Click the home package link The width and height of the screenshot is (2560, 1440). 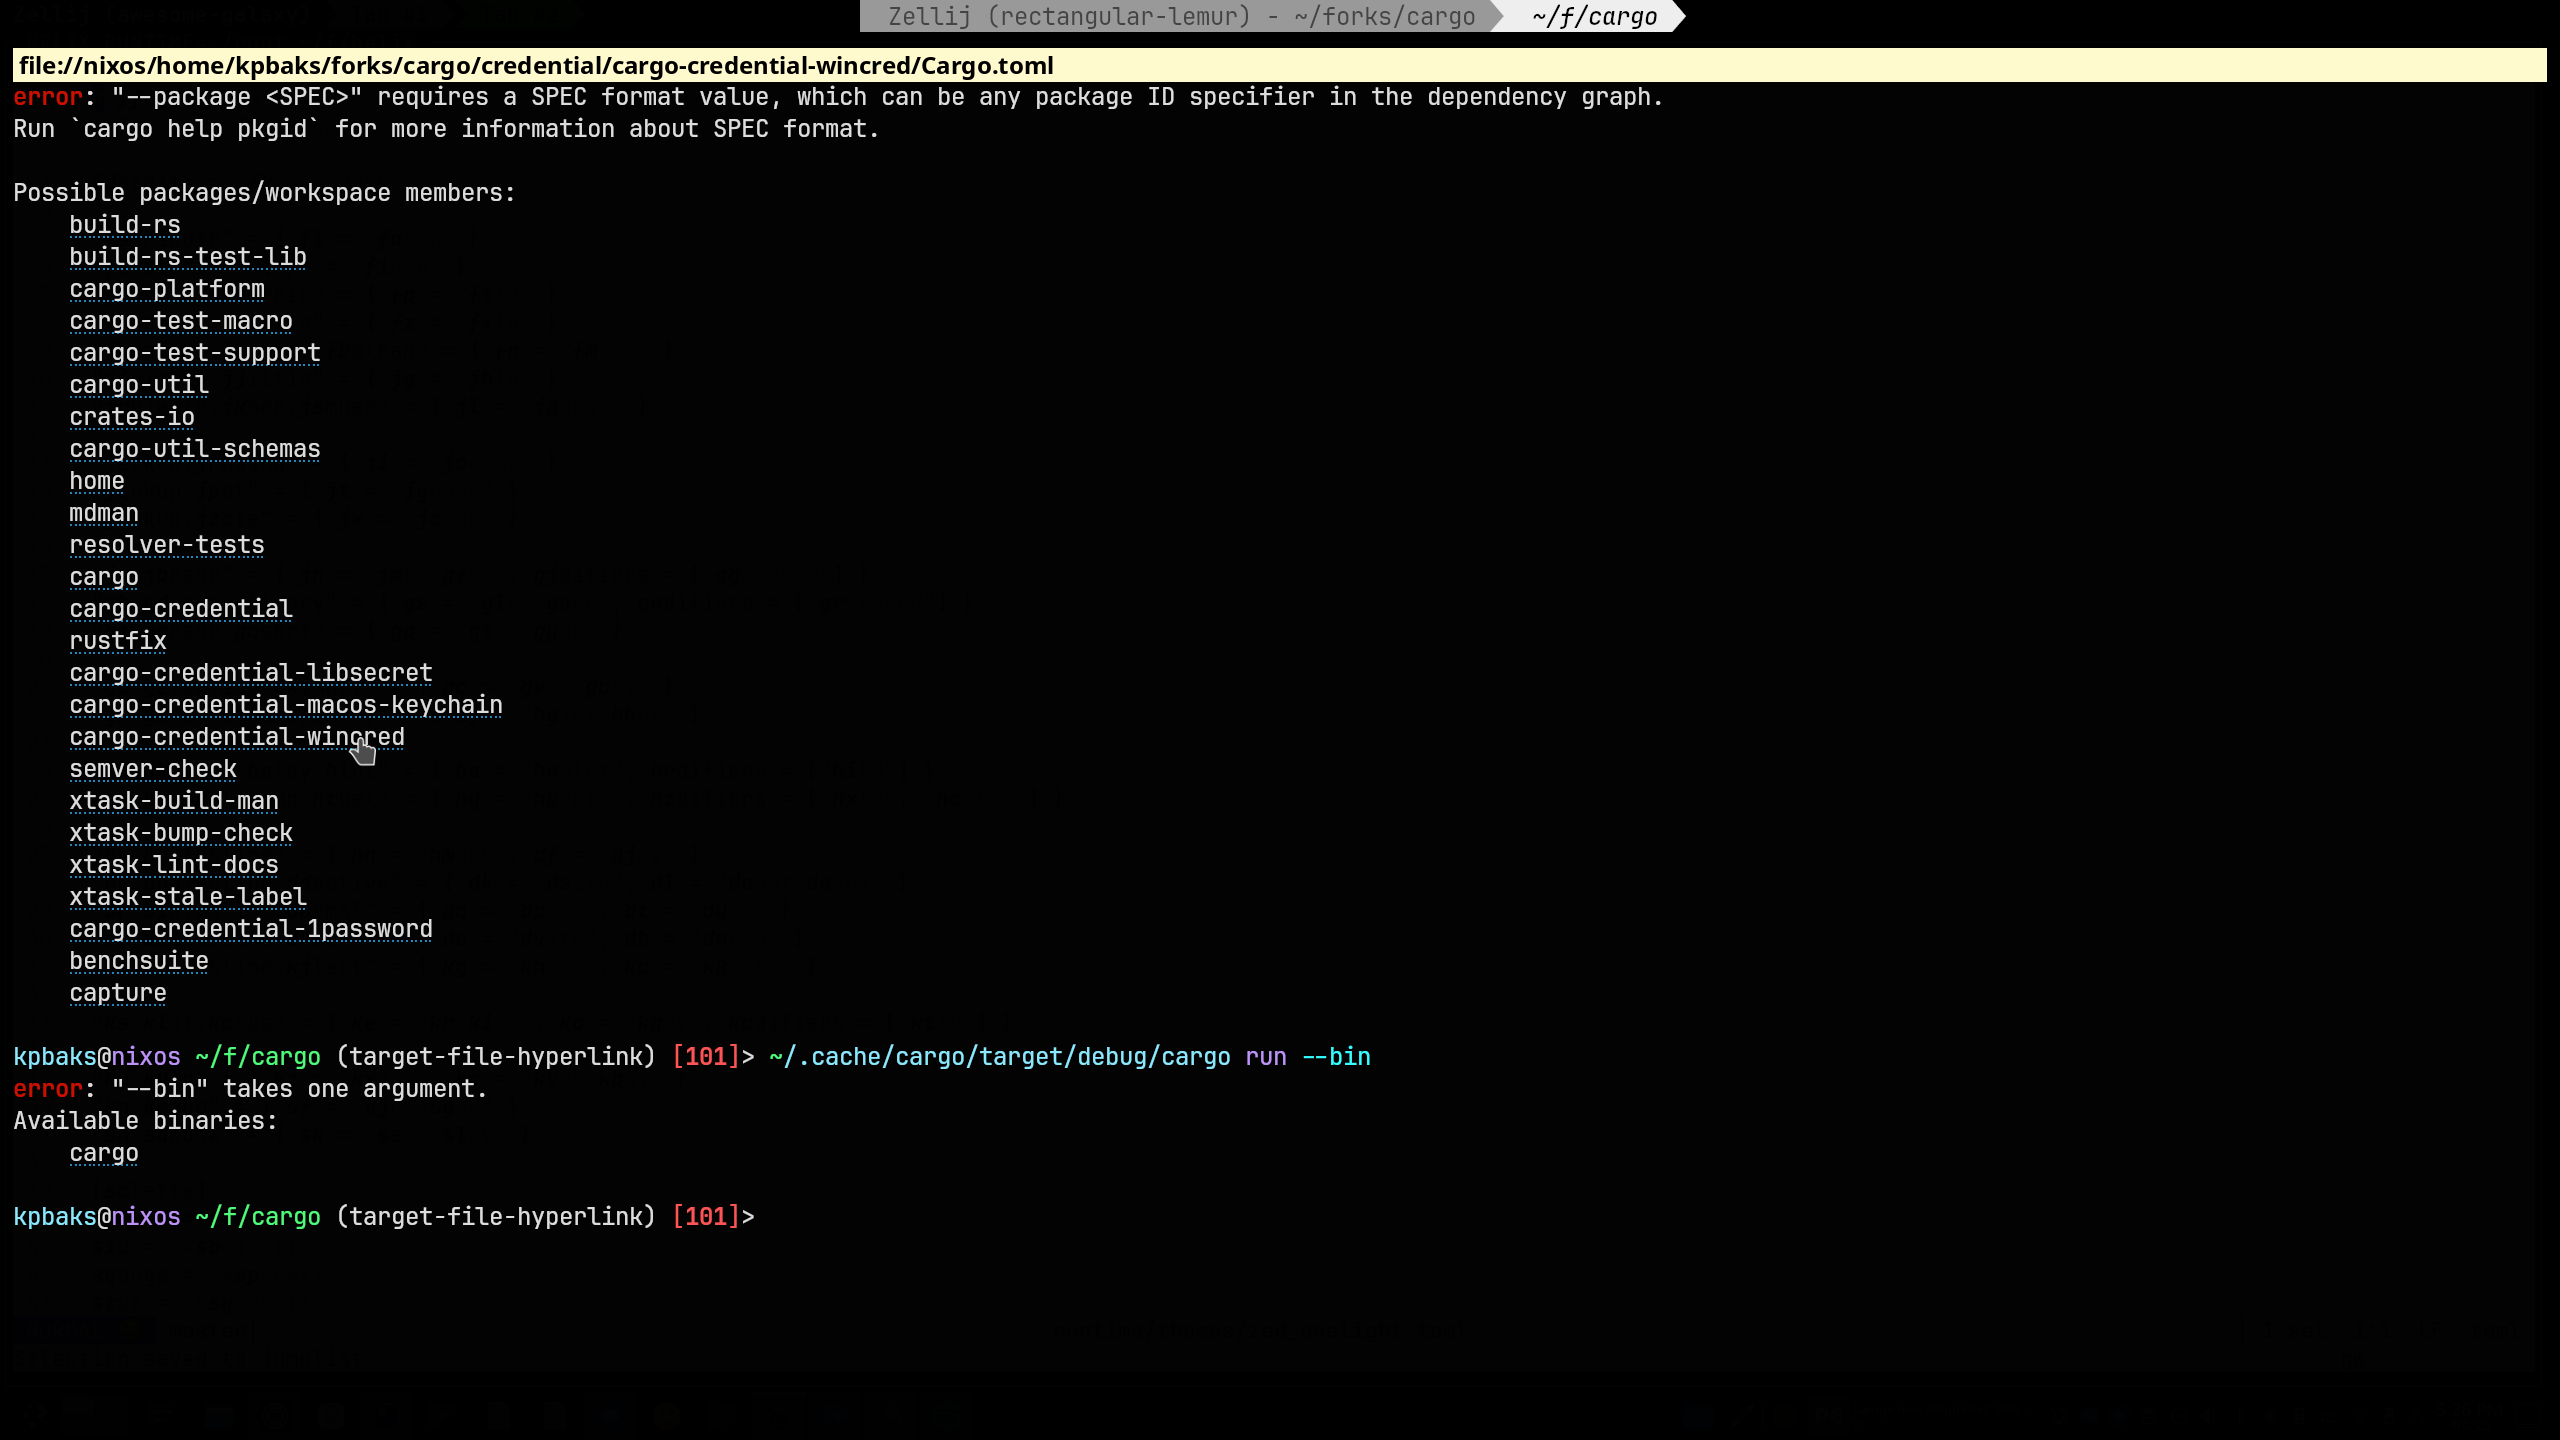pos(97,481)
